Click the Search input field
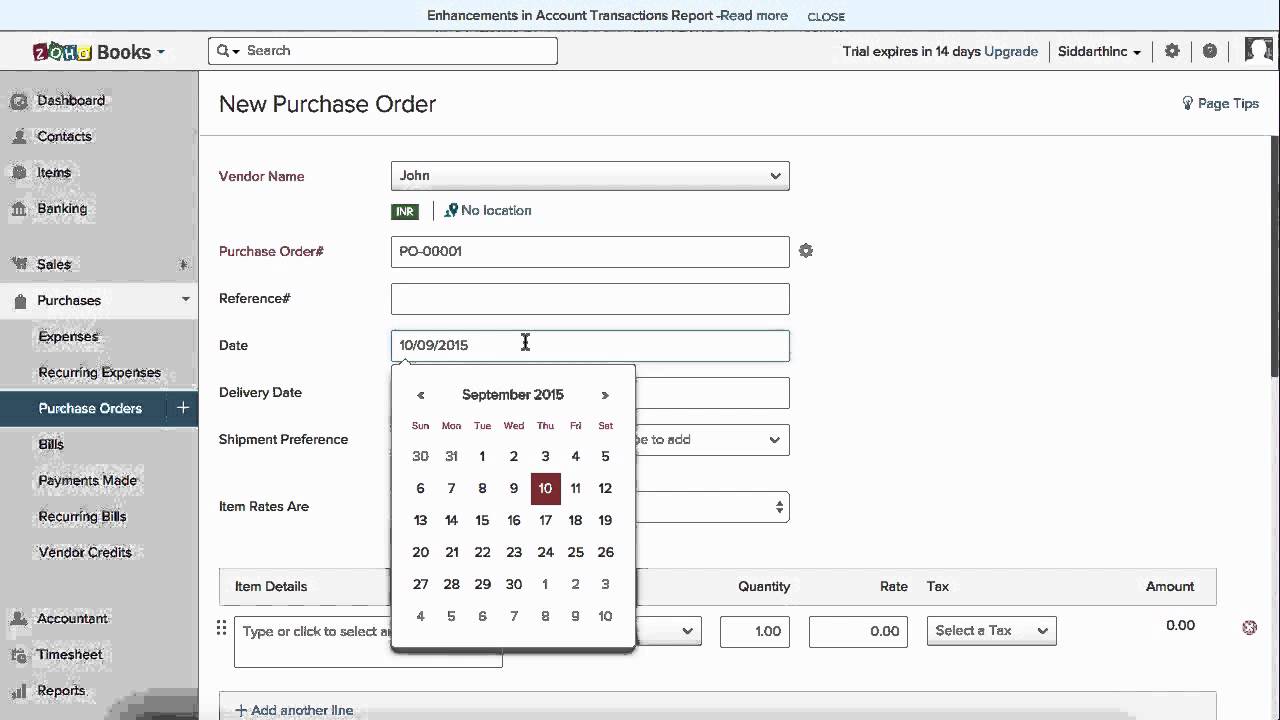1280x720 pixels. 383,51
